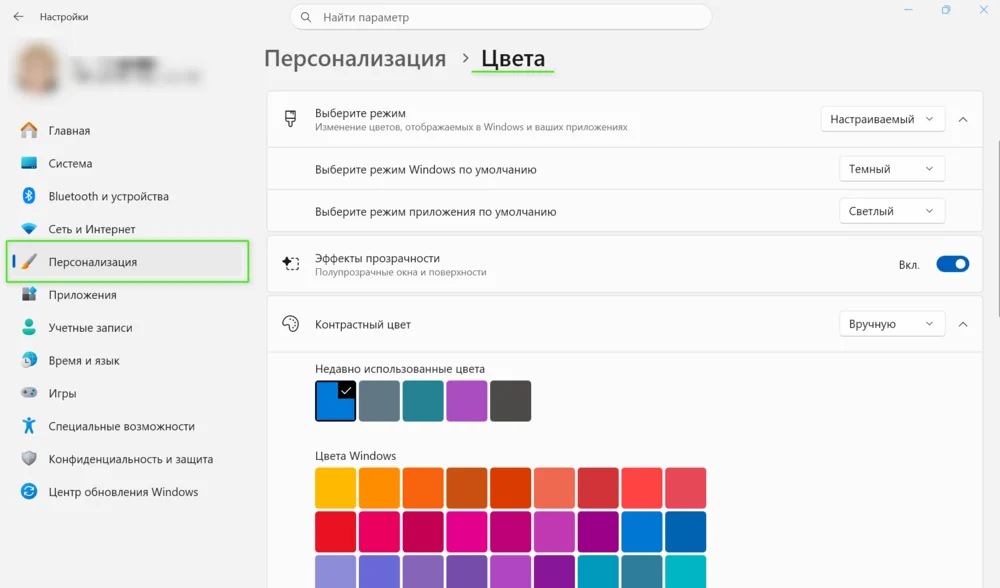Select the teal recent color swatch
The height and width of the screenshot is (588, 1000).
[423, 401]
